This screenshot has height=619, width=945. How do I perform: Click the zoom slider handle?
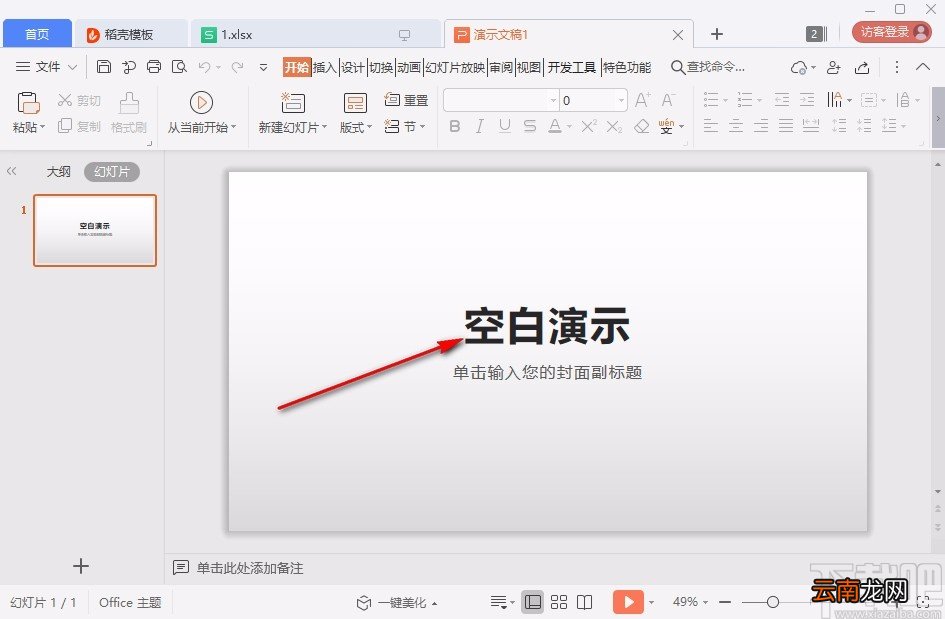click(773, 602)
